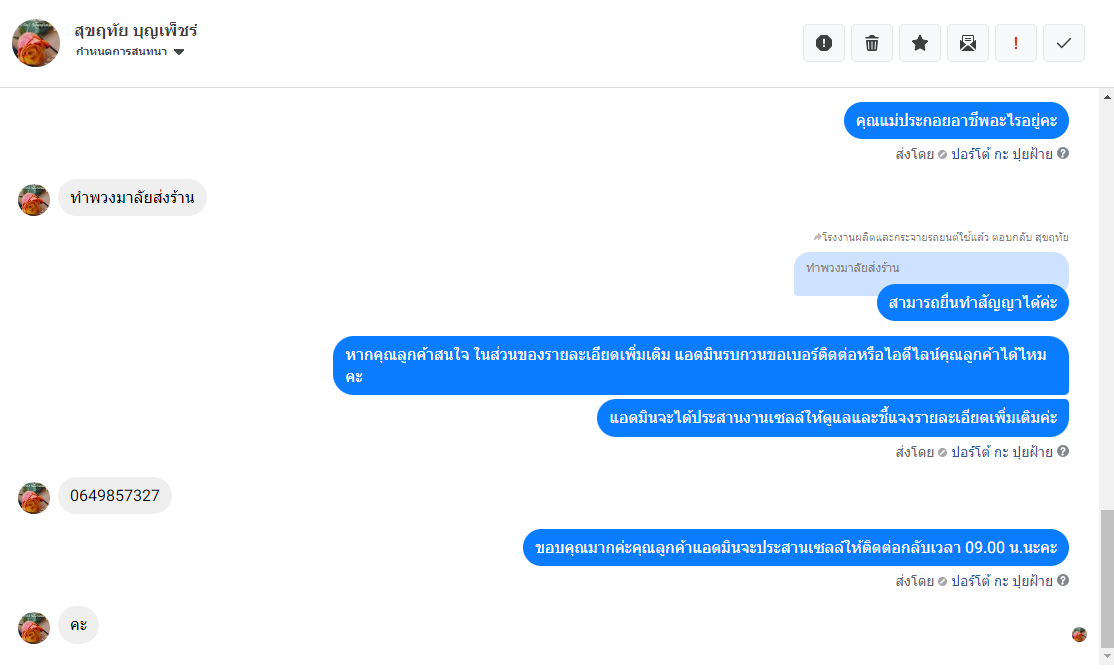Image resolution: width=1114 pixels, height=670 pixels.
Task: Click the small seen-receipt avatar
Action: (x=1079, y=634)
